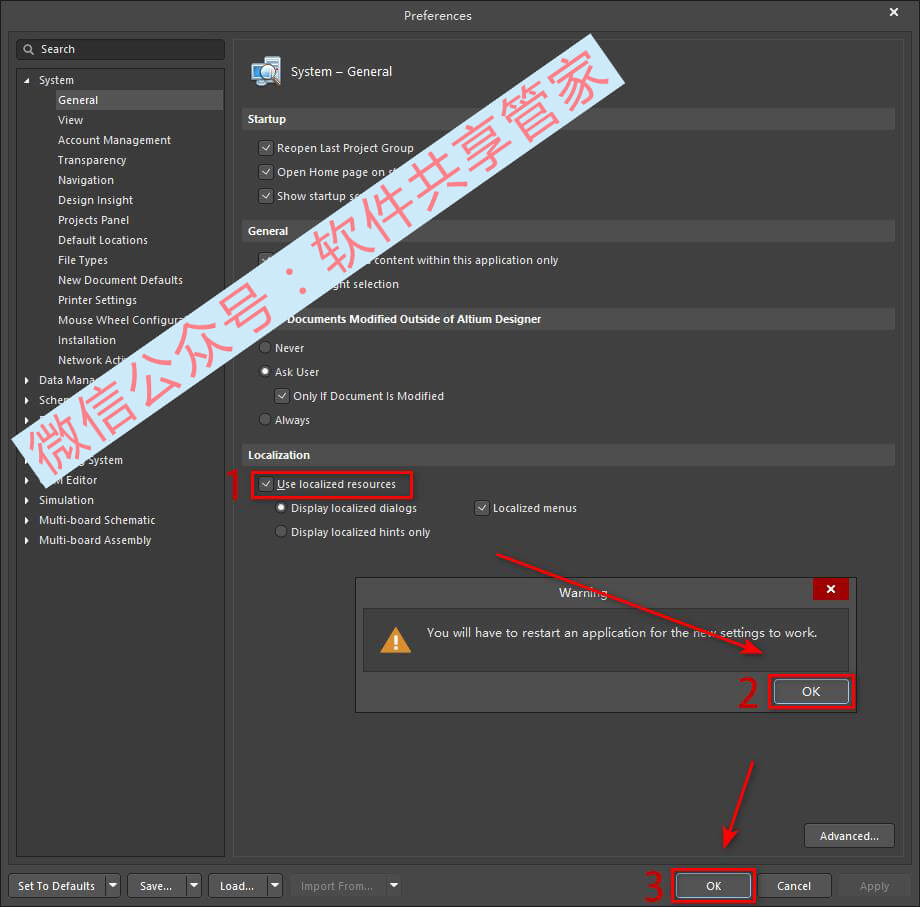Image resolution: width=920 pixels, height=907 pixels.
Task: Click the Save... button
Action: [157, 885]
